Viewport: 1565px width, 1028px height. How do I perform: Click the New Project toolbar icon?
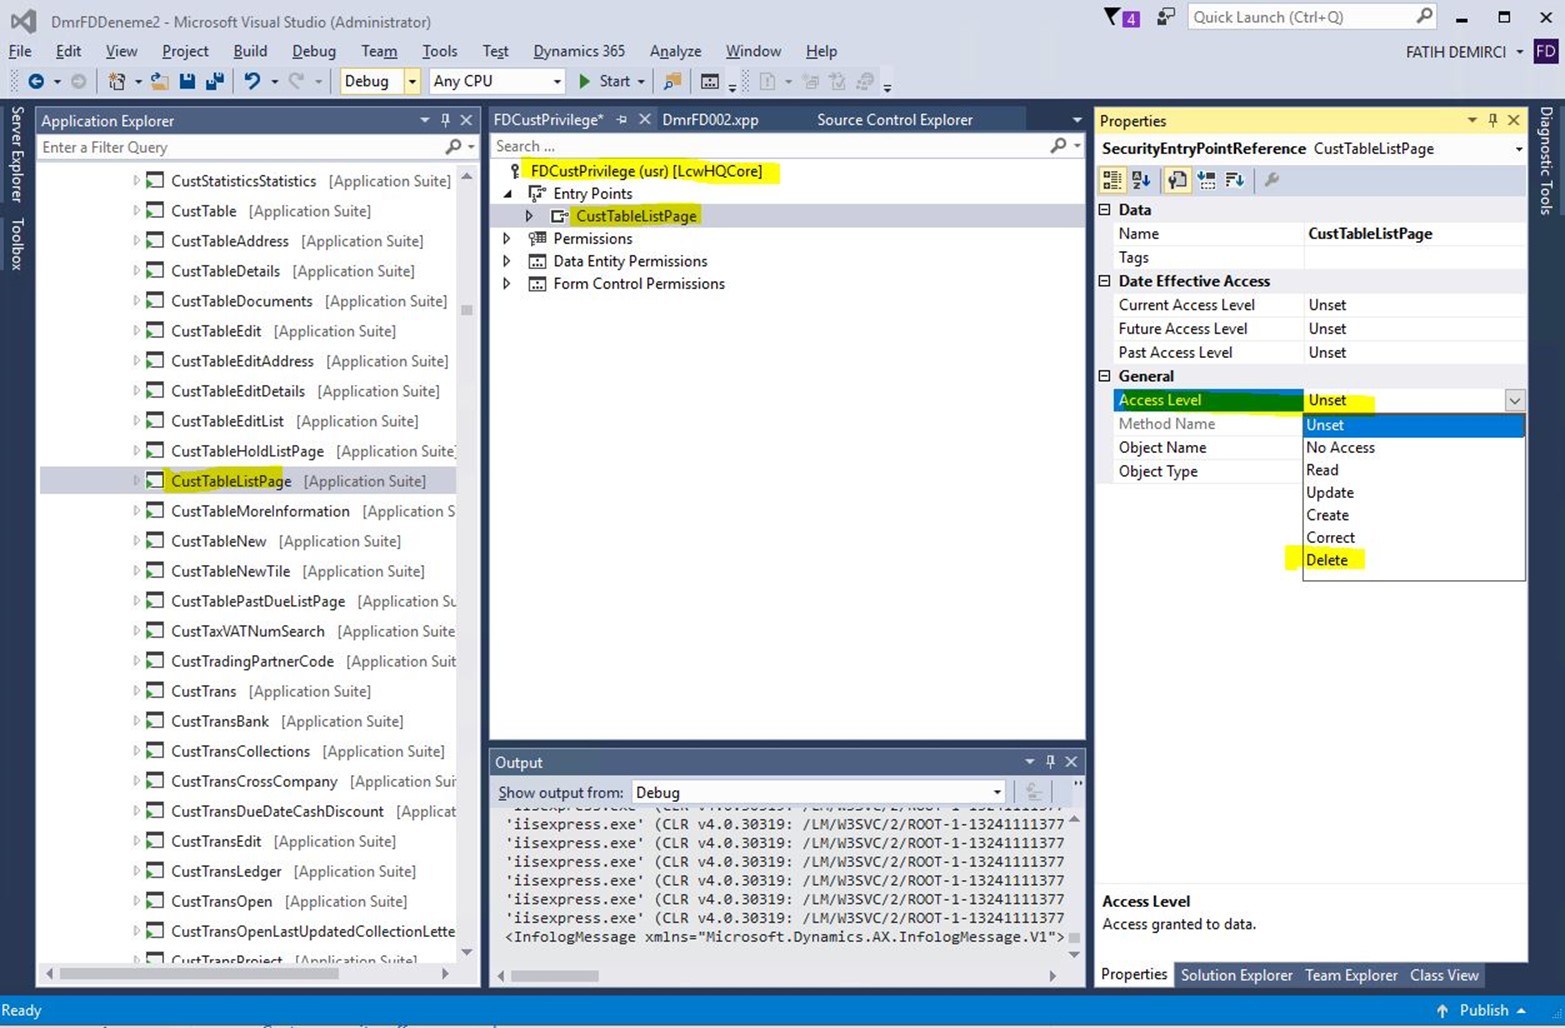coord(117,81)
